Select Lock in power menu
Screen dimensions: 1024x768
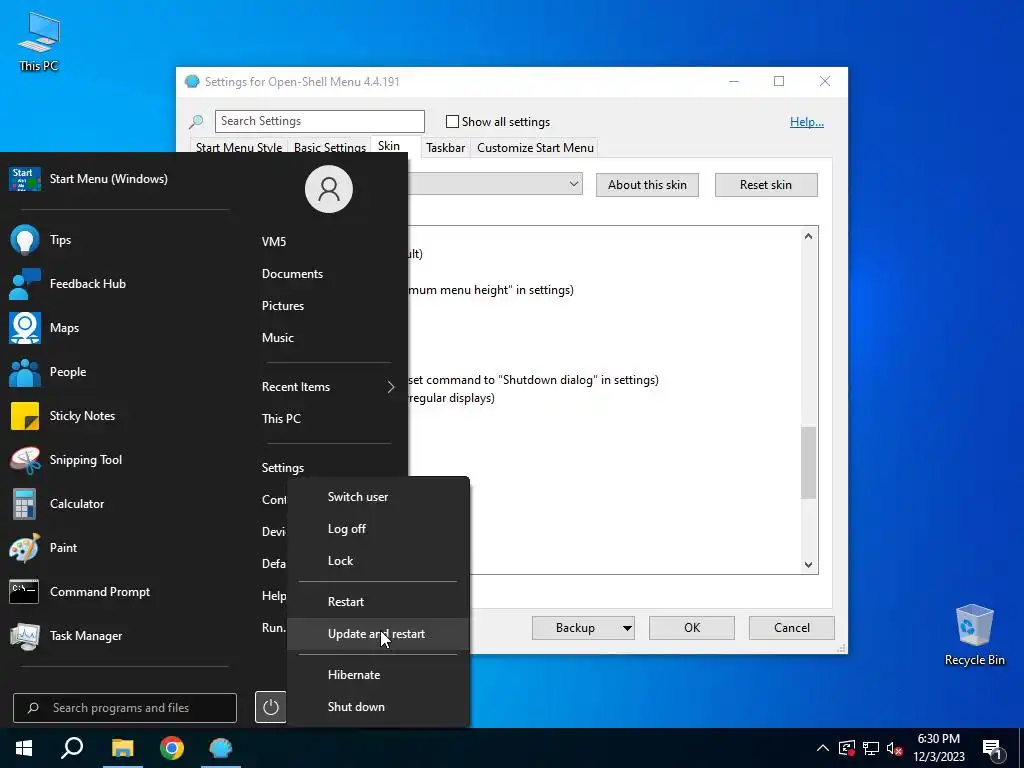coord(377,561)
